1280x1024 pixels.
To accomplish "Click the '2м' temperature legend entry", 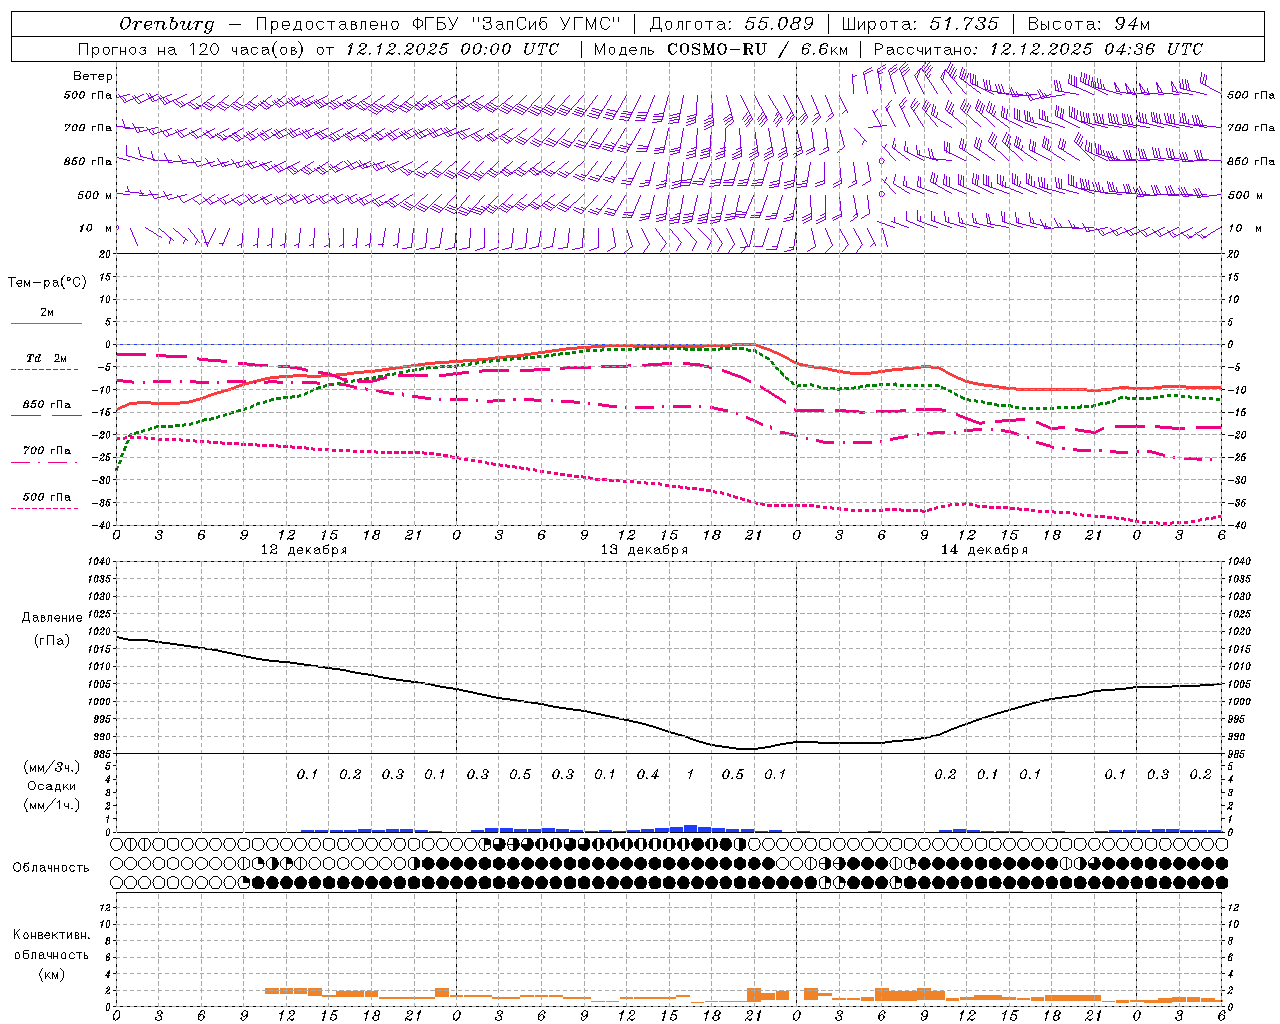I will point(47,313).
